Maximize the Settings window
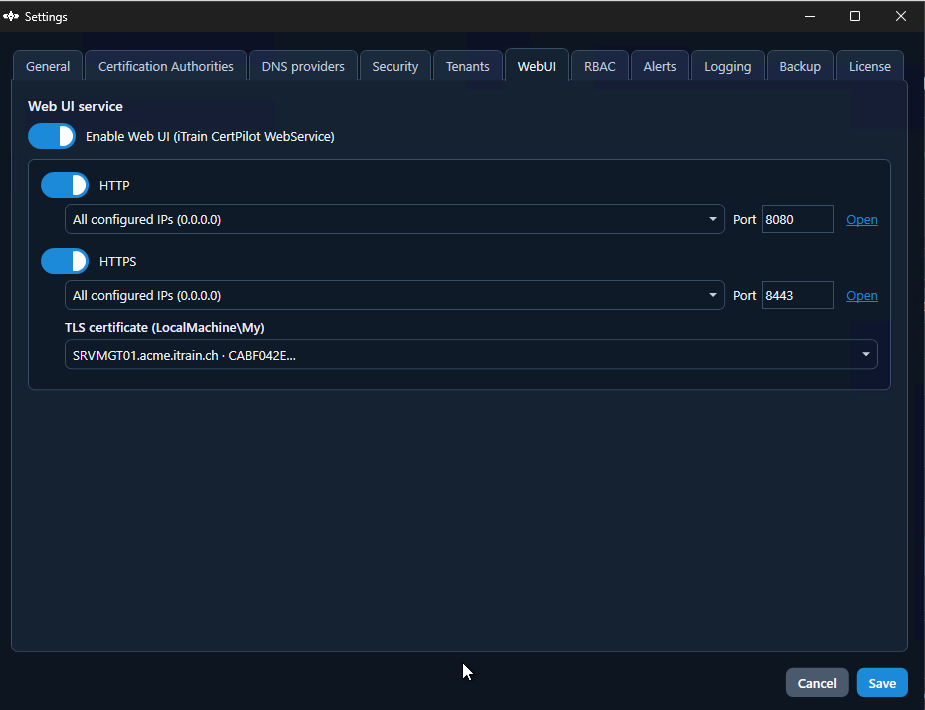The height and width of the screenshot is (710, 925). click(x=855, y=17)
